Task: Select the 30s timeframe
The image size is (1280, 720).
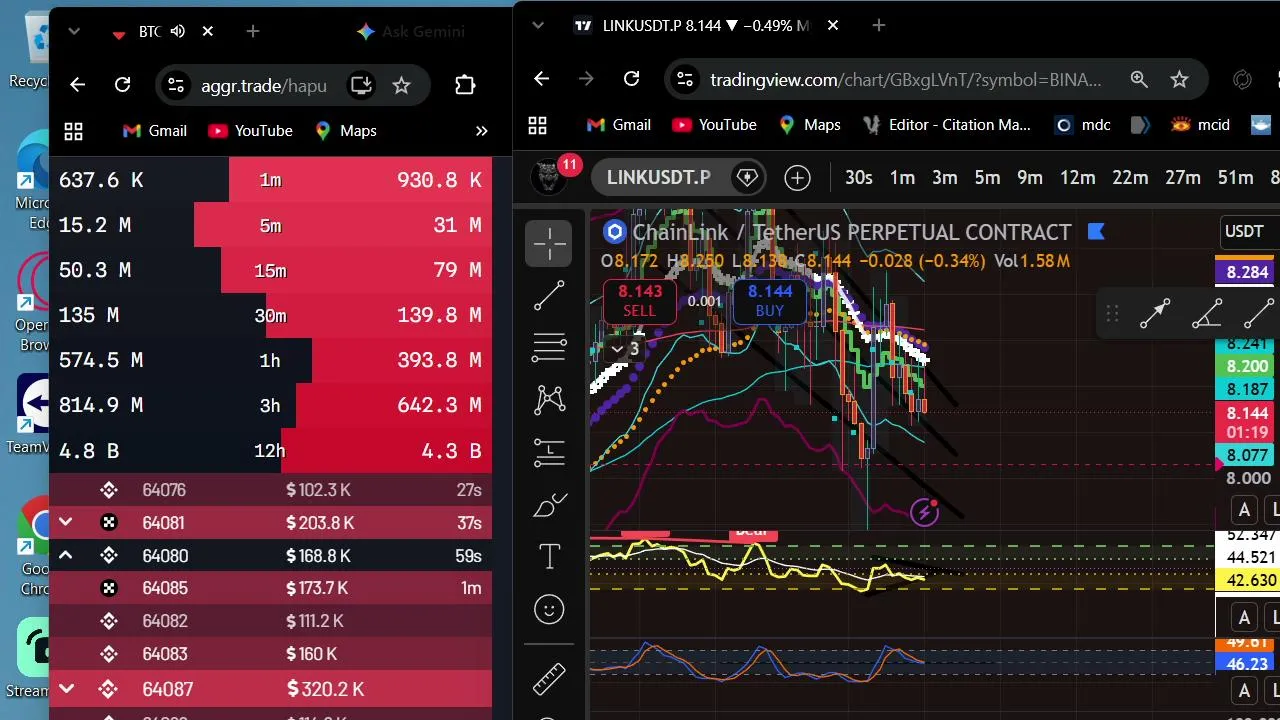Action: click(858, 178)
